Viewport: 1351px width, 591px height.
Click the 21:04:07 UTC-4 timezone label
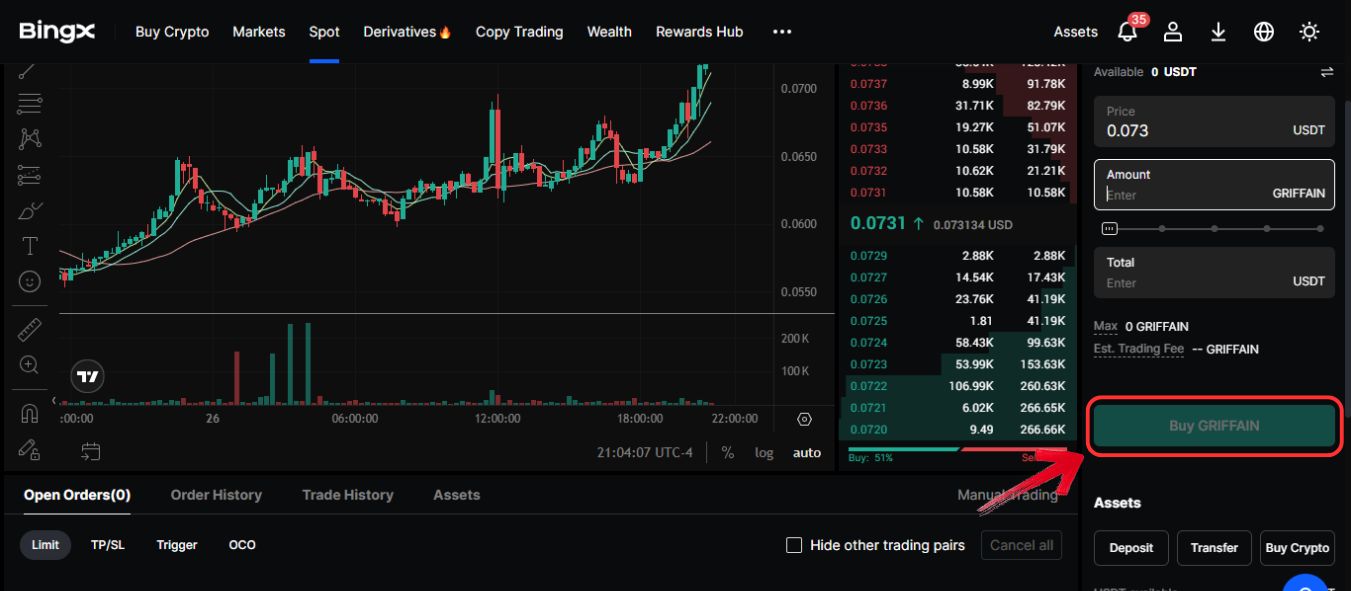[645, 452]
